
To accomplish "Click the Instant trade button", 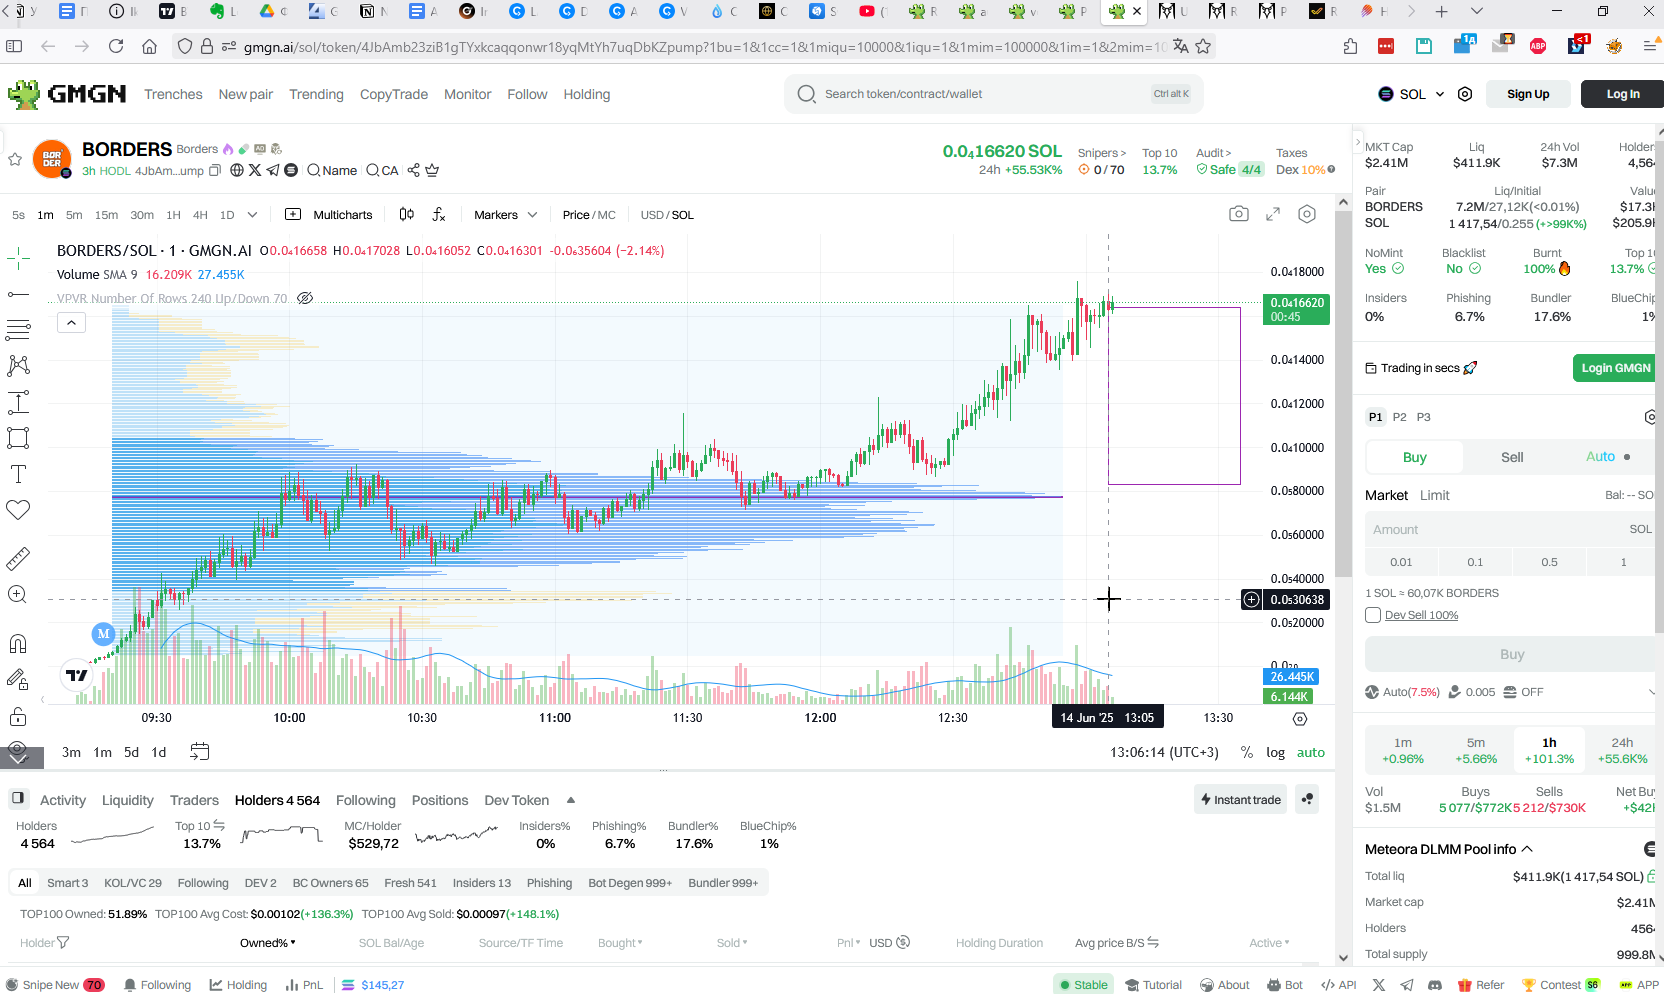I will [x=1241, y=799].
